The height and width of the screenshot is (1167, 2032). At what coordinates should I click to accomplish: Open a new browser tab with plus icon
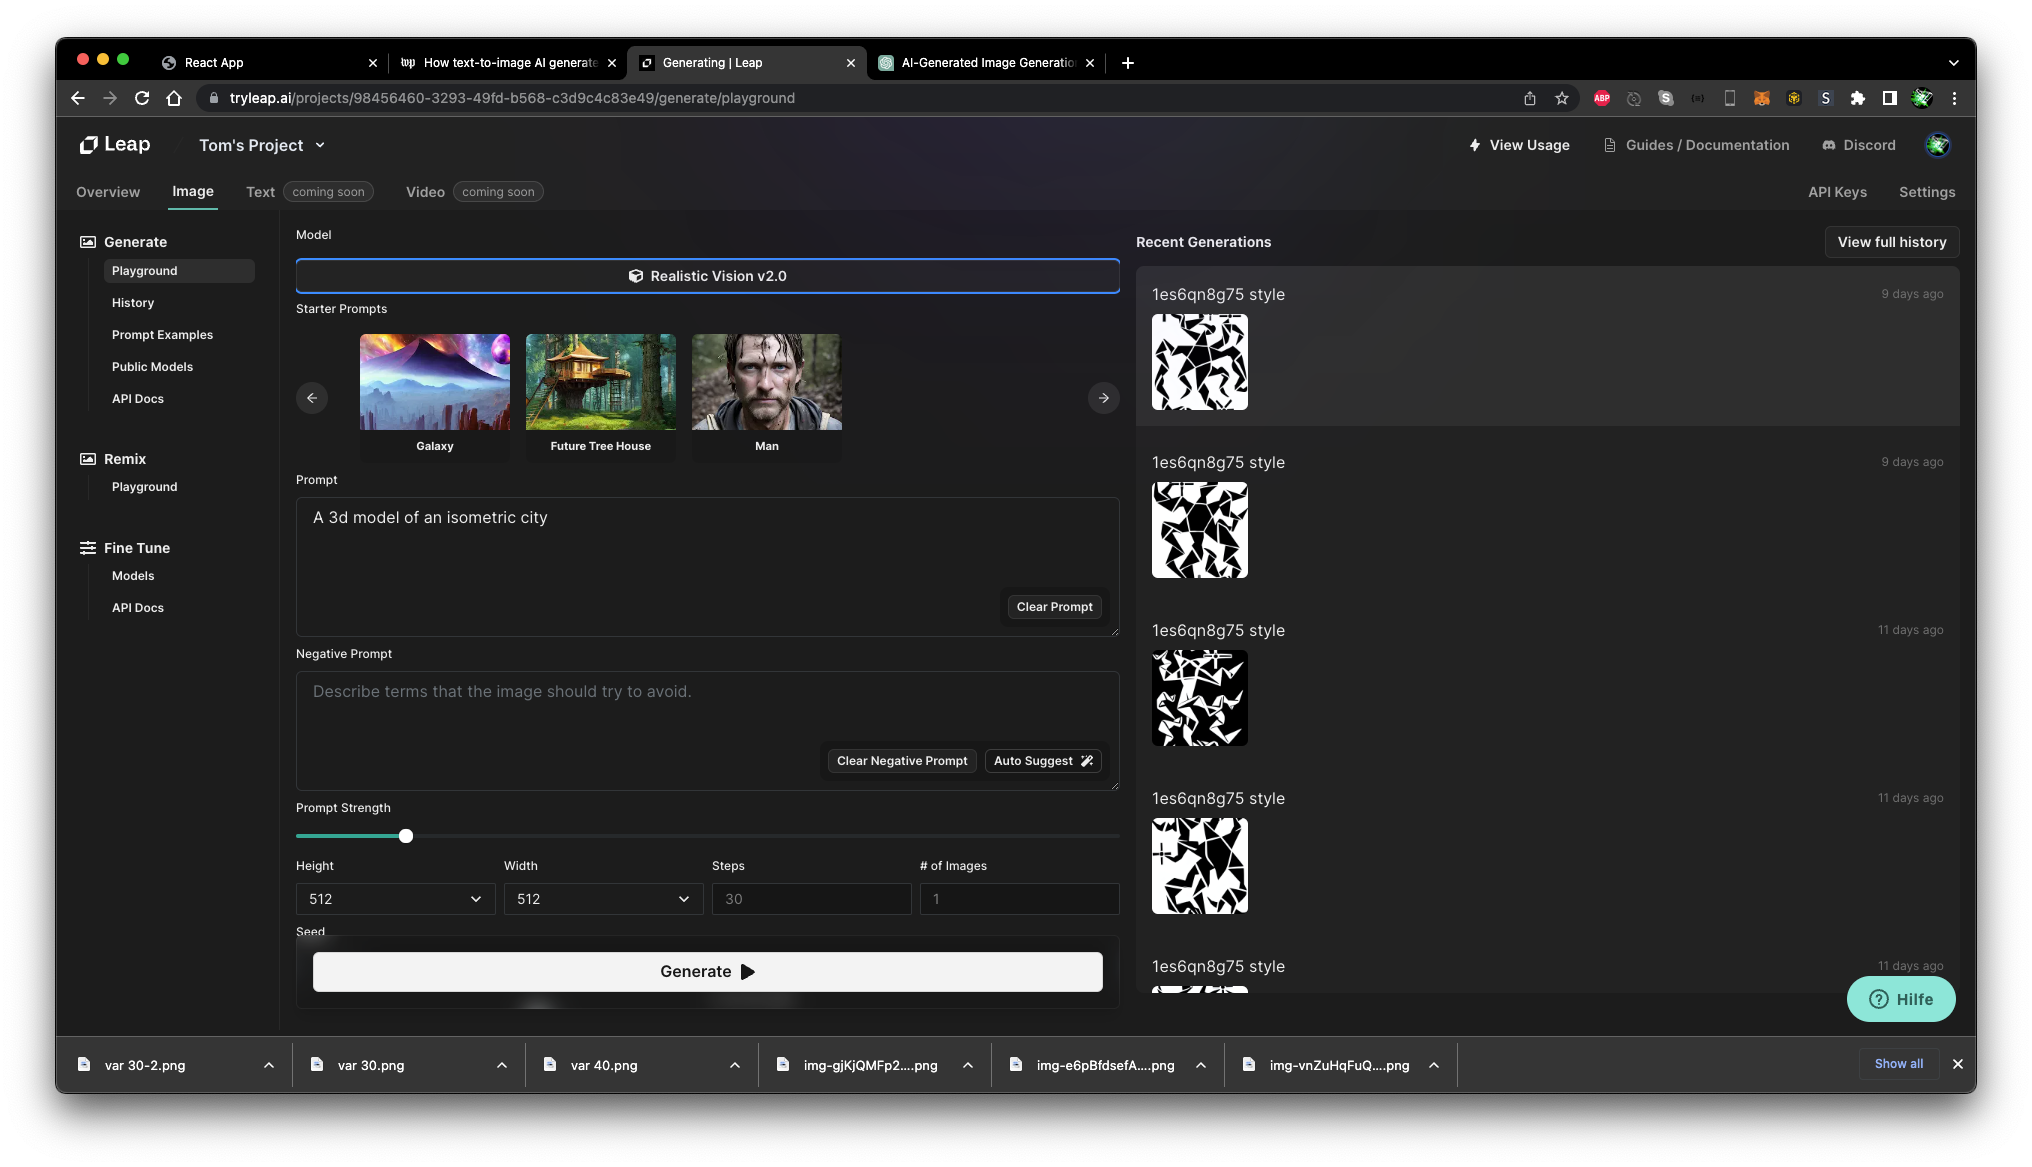tap(1127, 63)
